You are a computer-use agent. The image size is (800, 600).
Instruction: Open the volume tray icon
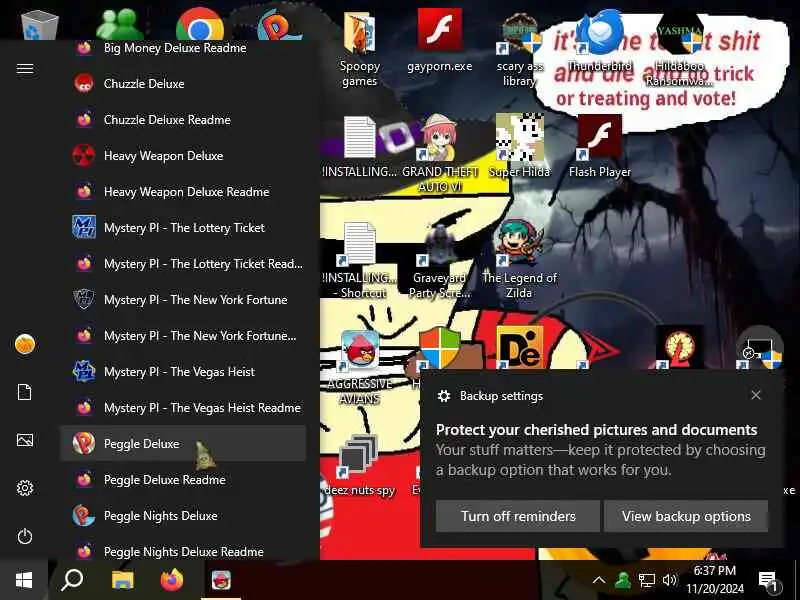[x=669, y=580]
